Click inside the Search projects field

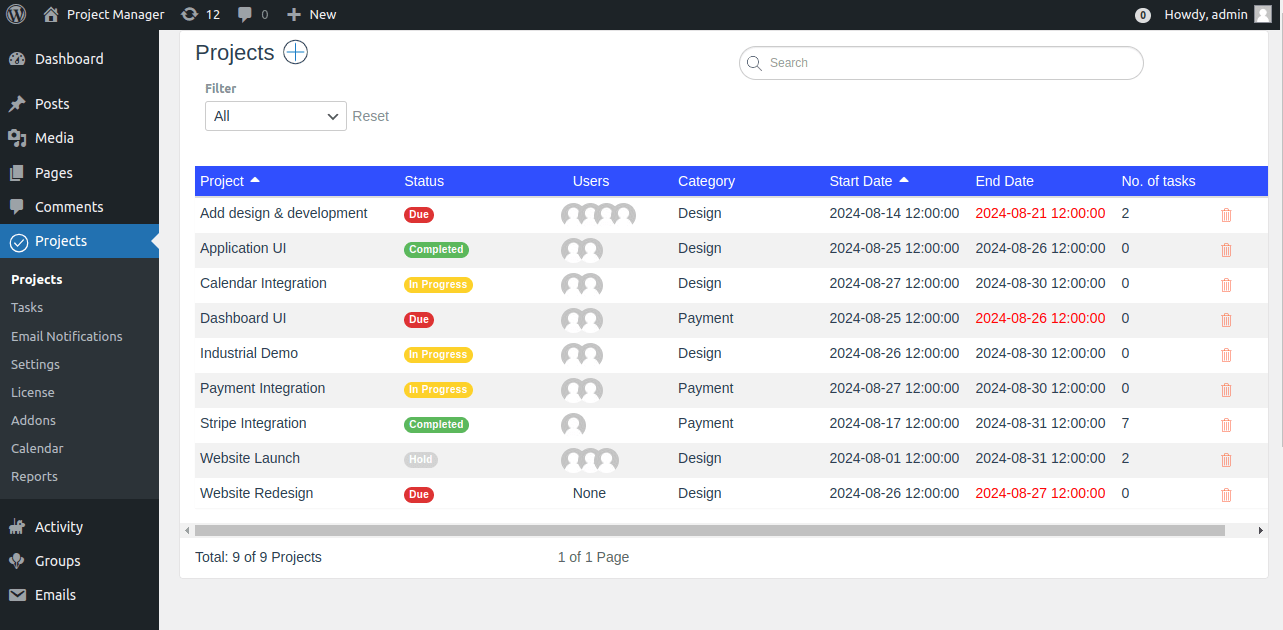coord(940,62)
